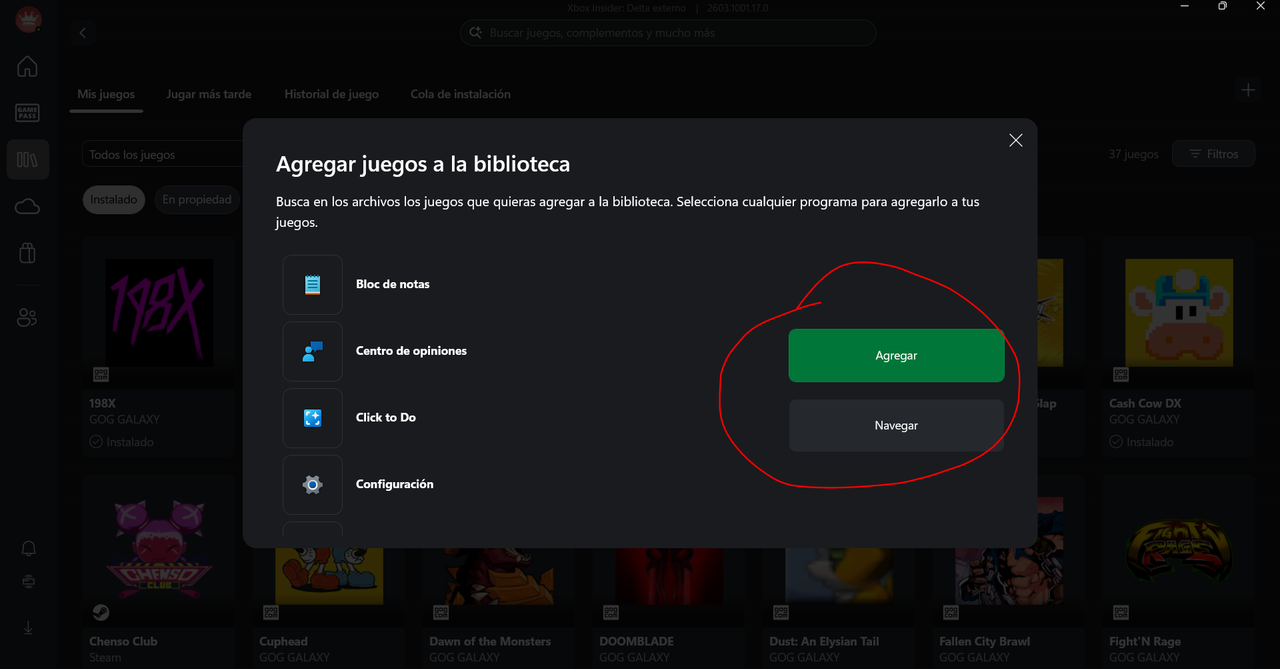Click the game search field

668,33
